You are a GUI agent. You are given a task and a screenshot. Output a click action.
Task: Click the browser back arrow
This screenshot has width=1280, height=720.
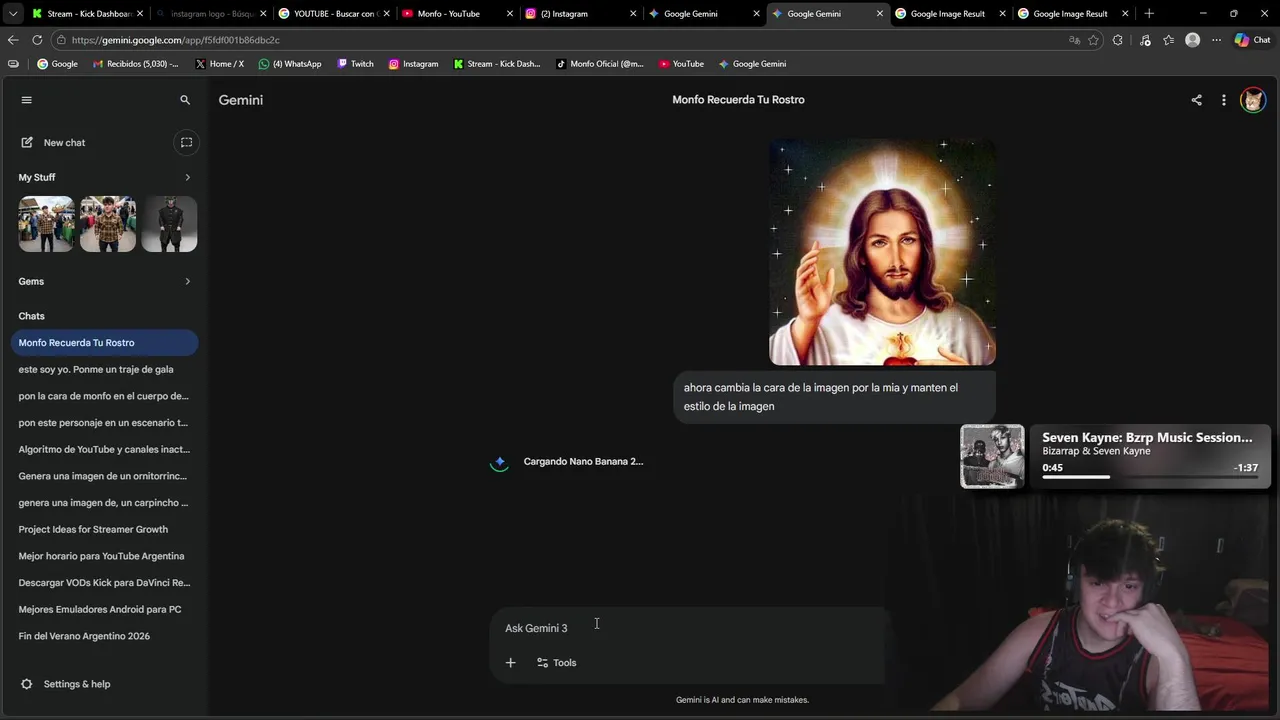point(13,40)
